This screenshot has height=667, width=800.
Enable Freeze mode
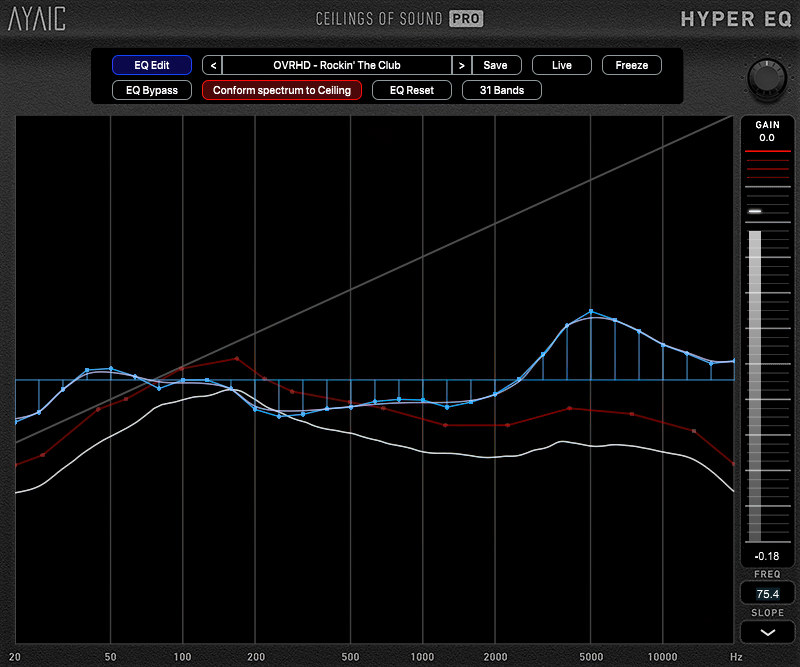point(631,65)
